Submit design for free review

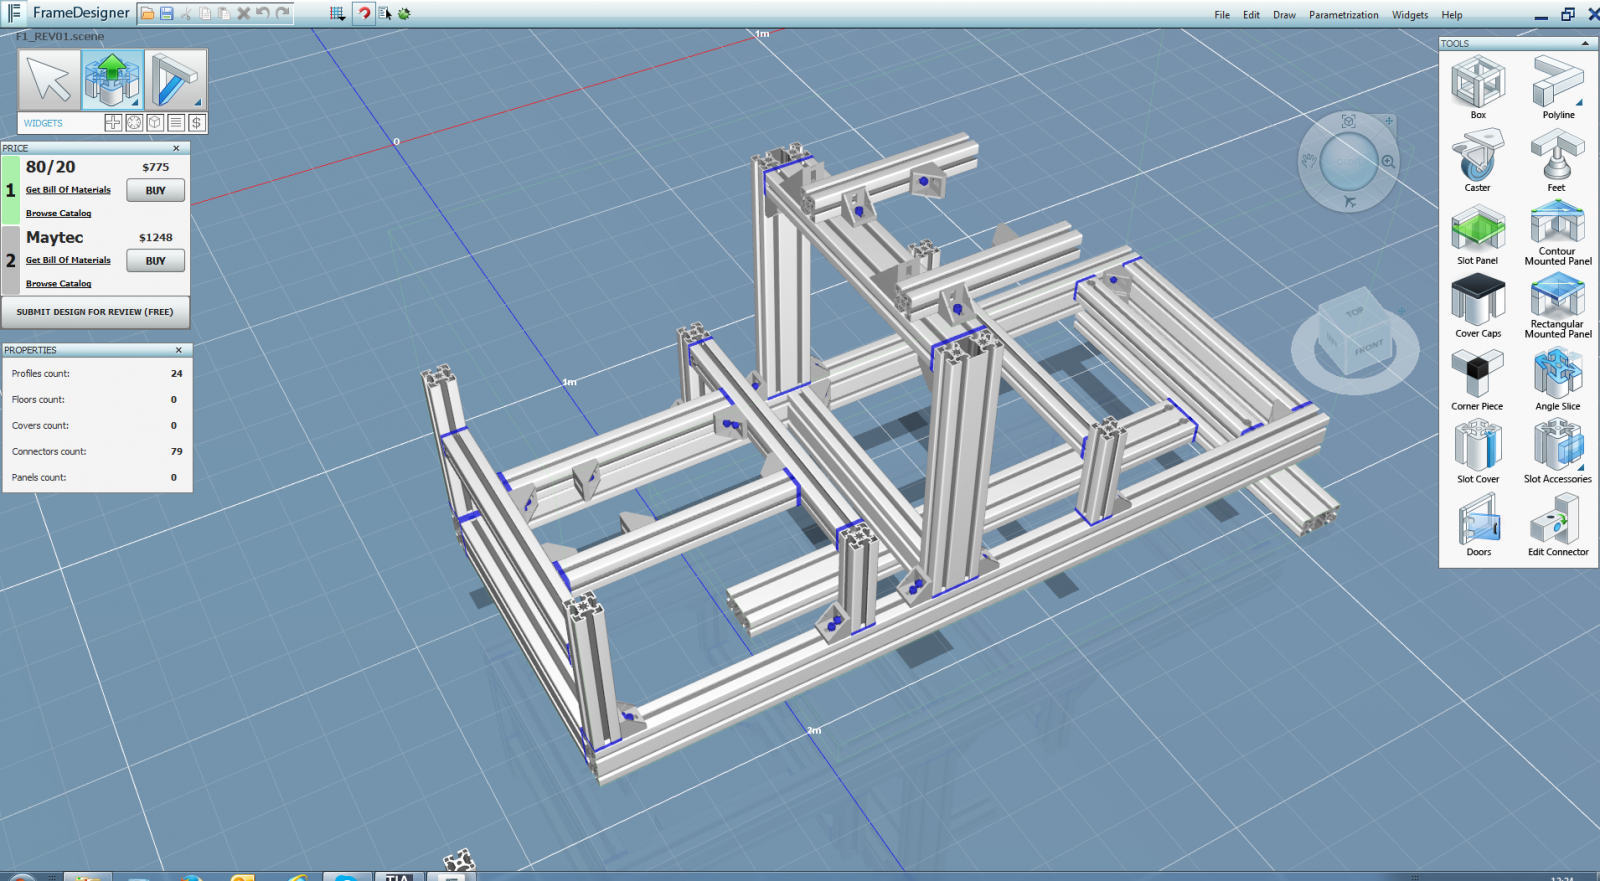point(95,312)
